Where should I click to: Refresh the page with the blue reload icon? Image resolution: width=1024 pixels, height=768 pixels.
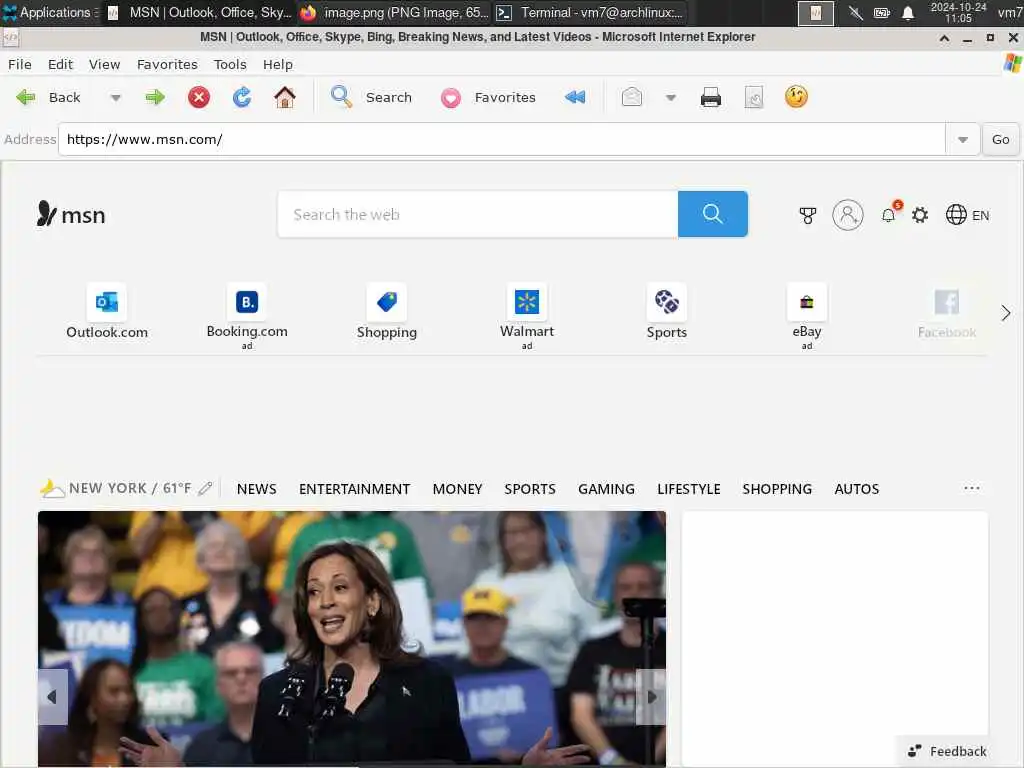click(242, 97)
